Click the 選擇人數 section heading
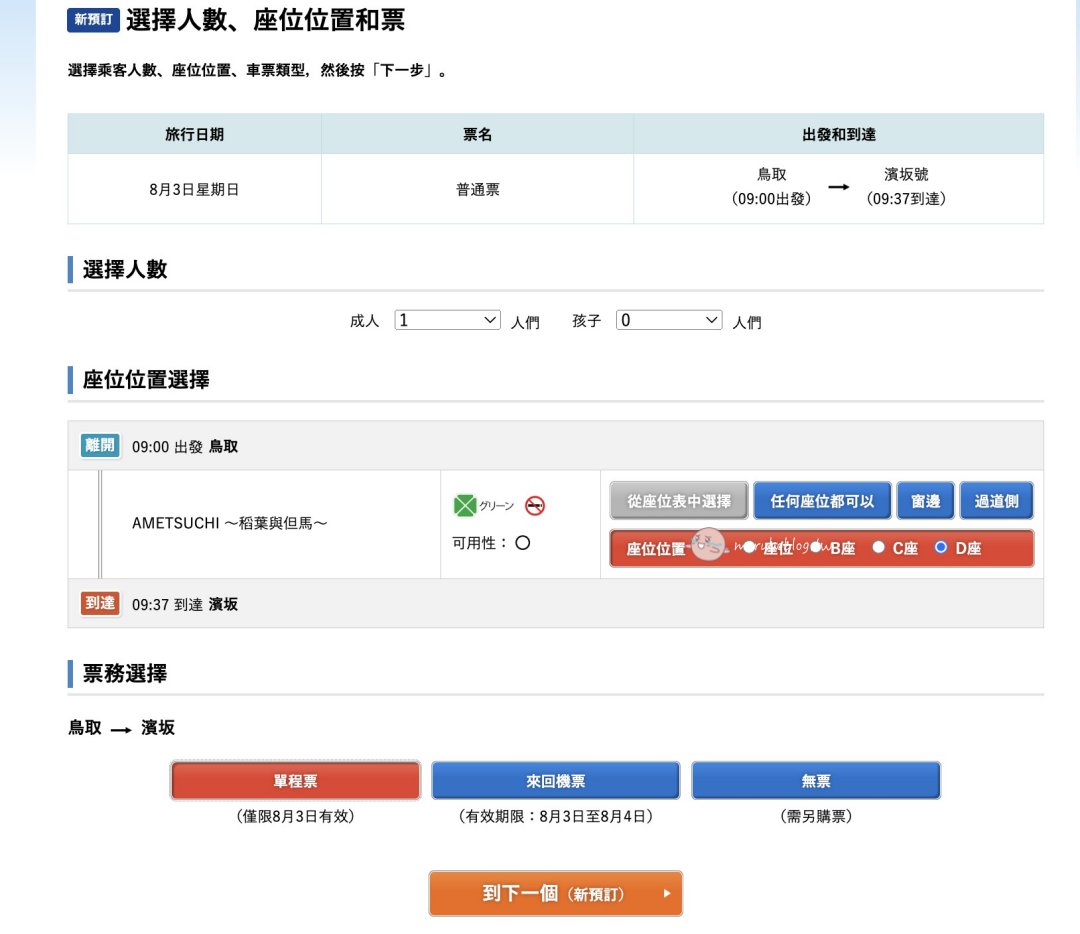The height and width of the screenshot is (934, 1080). [125, 269]
